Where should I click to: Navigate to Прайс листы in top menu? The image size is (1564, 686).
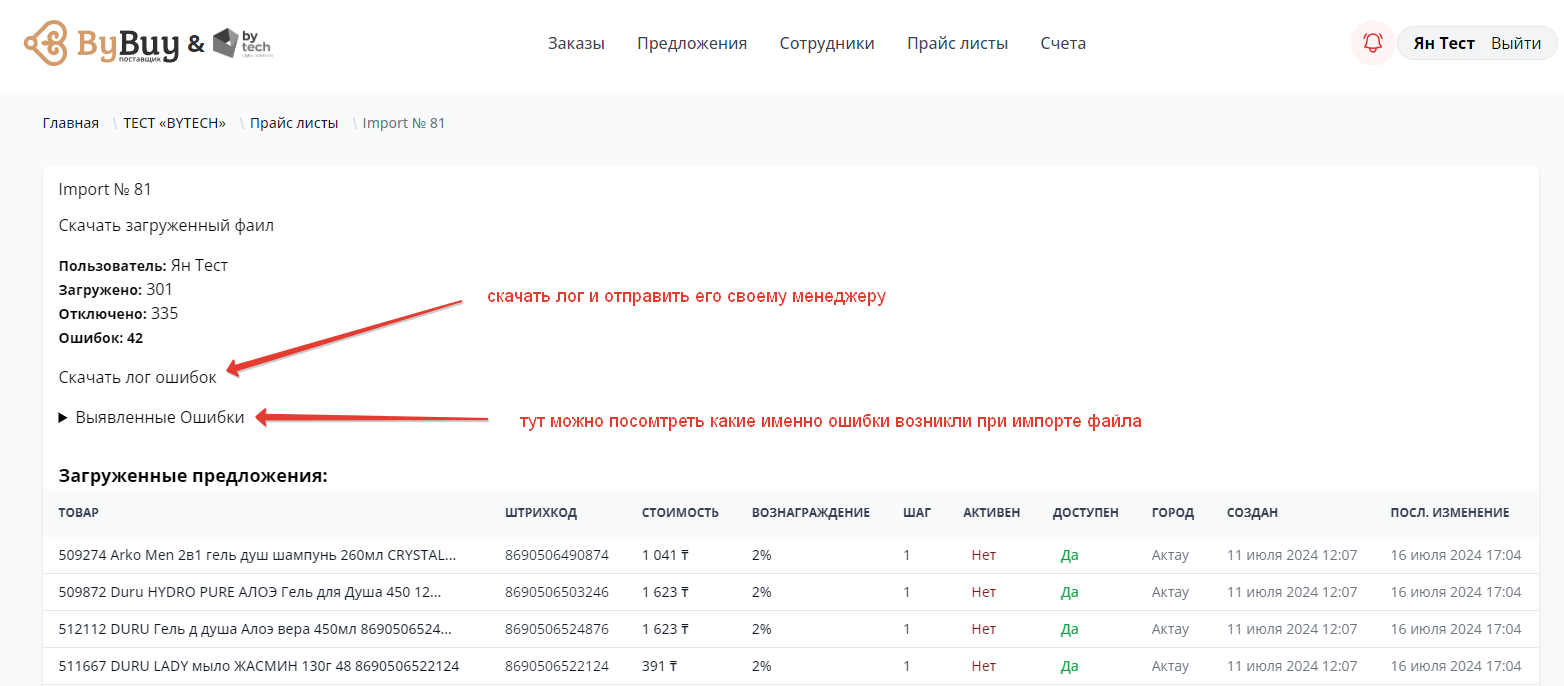coord(957,43)
